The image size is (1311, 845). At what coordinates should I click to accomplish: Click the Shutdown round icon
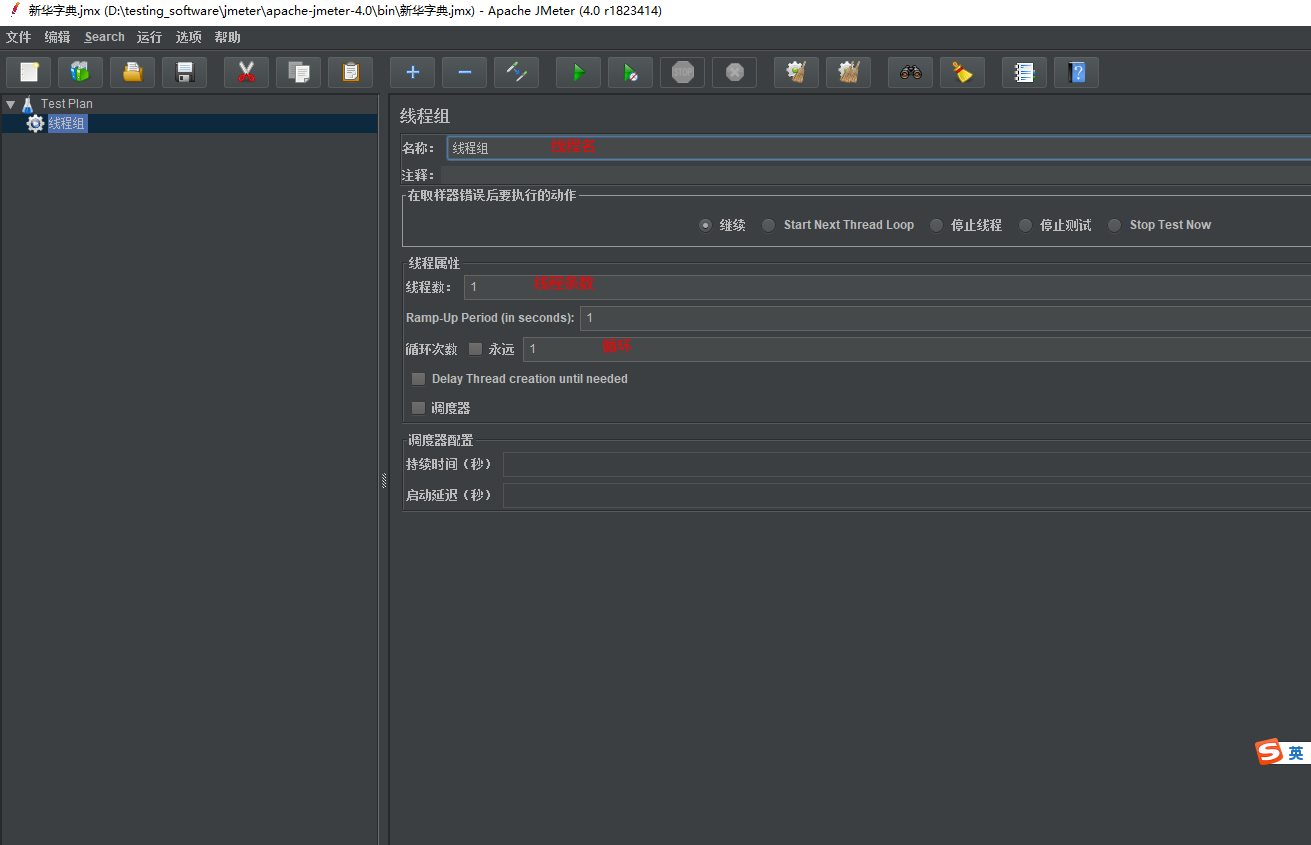(x=735, y=72)
